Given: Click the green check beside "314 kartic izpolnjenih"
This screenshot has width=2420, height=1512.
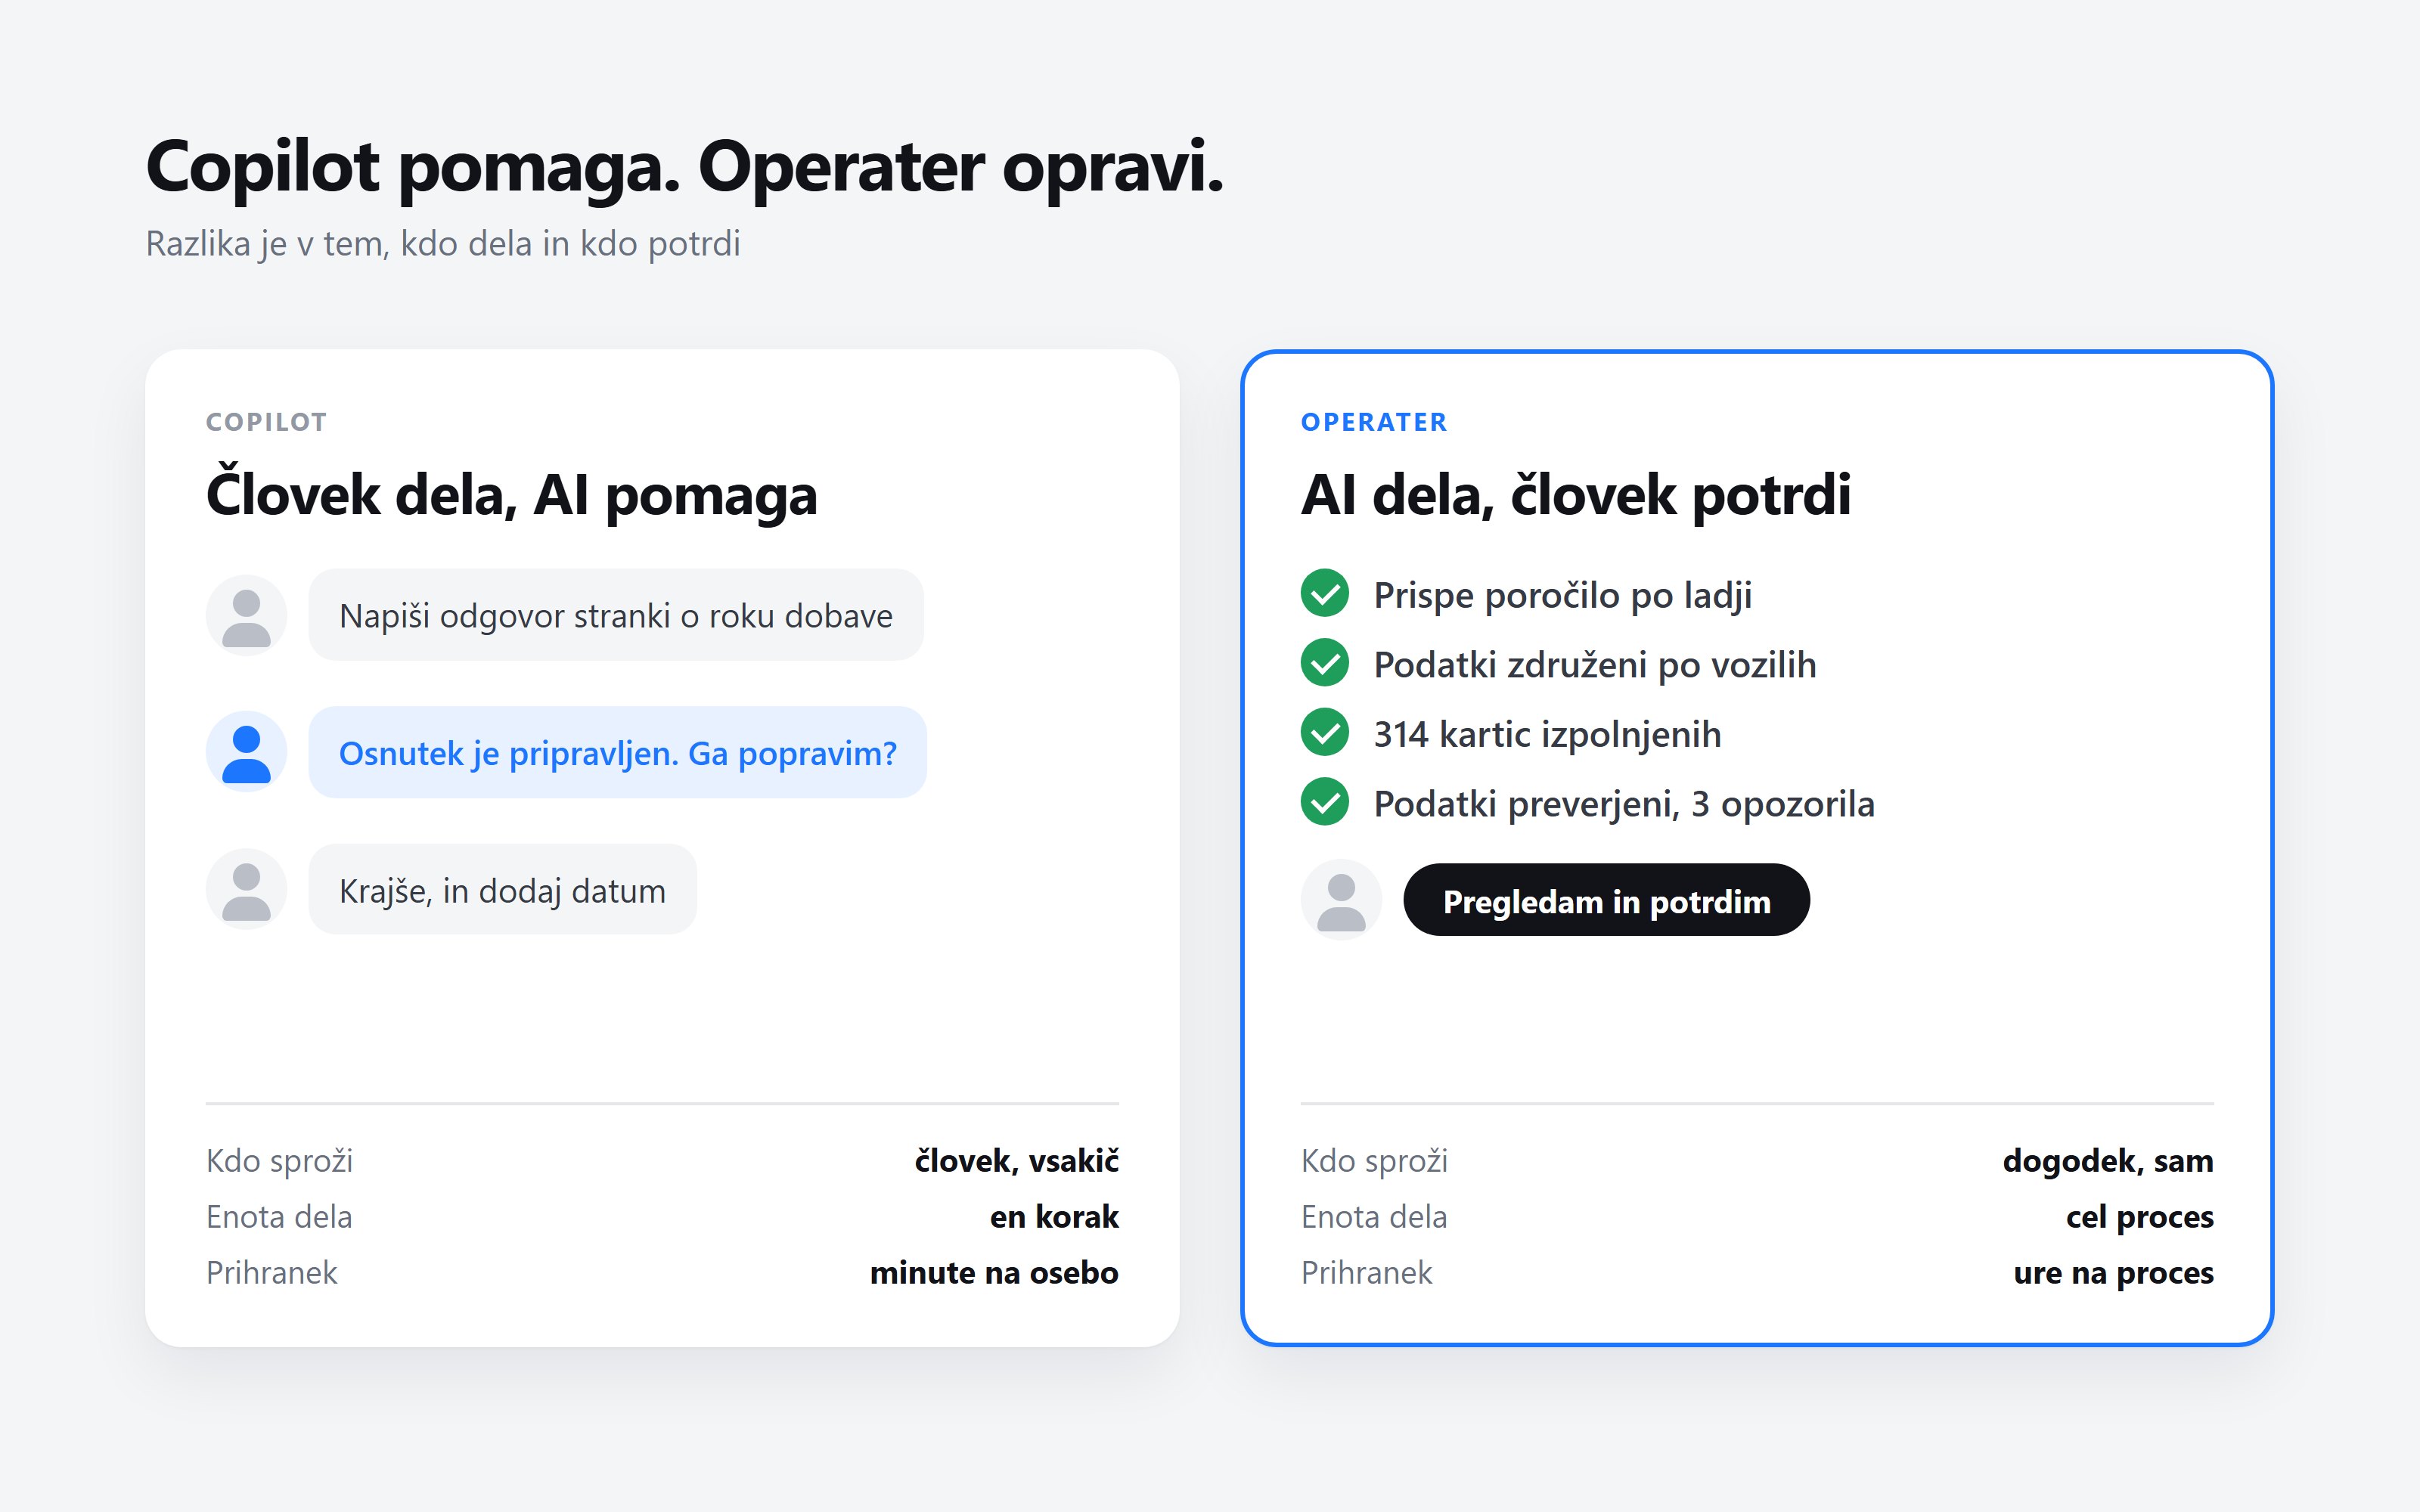Looking at the screenshot, I should [1325, 732].
